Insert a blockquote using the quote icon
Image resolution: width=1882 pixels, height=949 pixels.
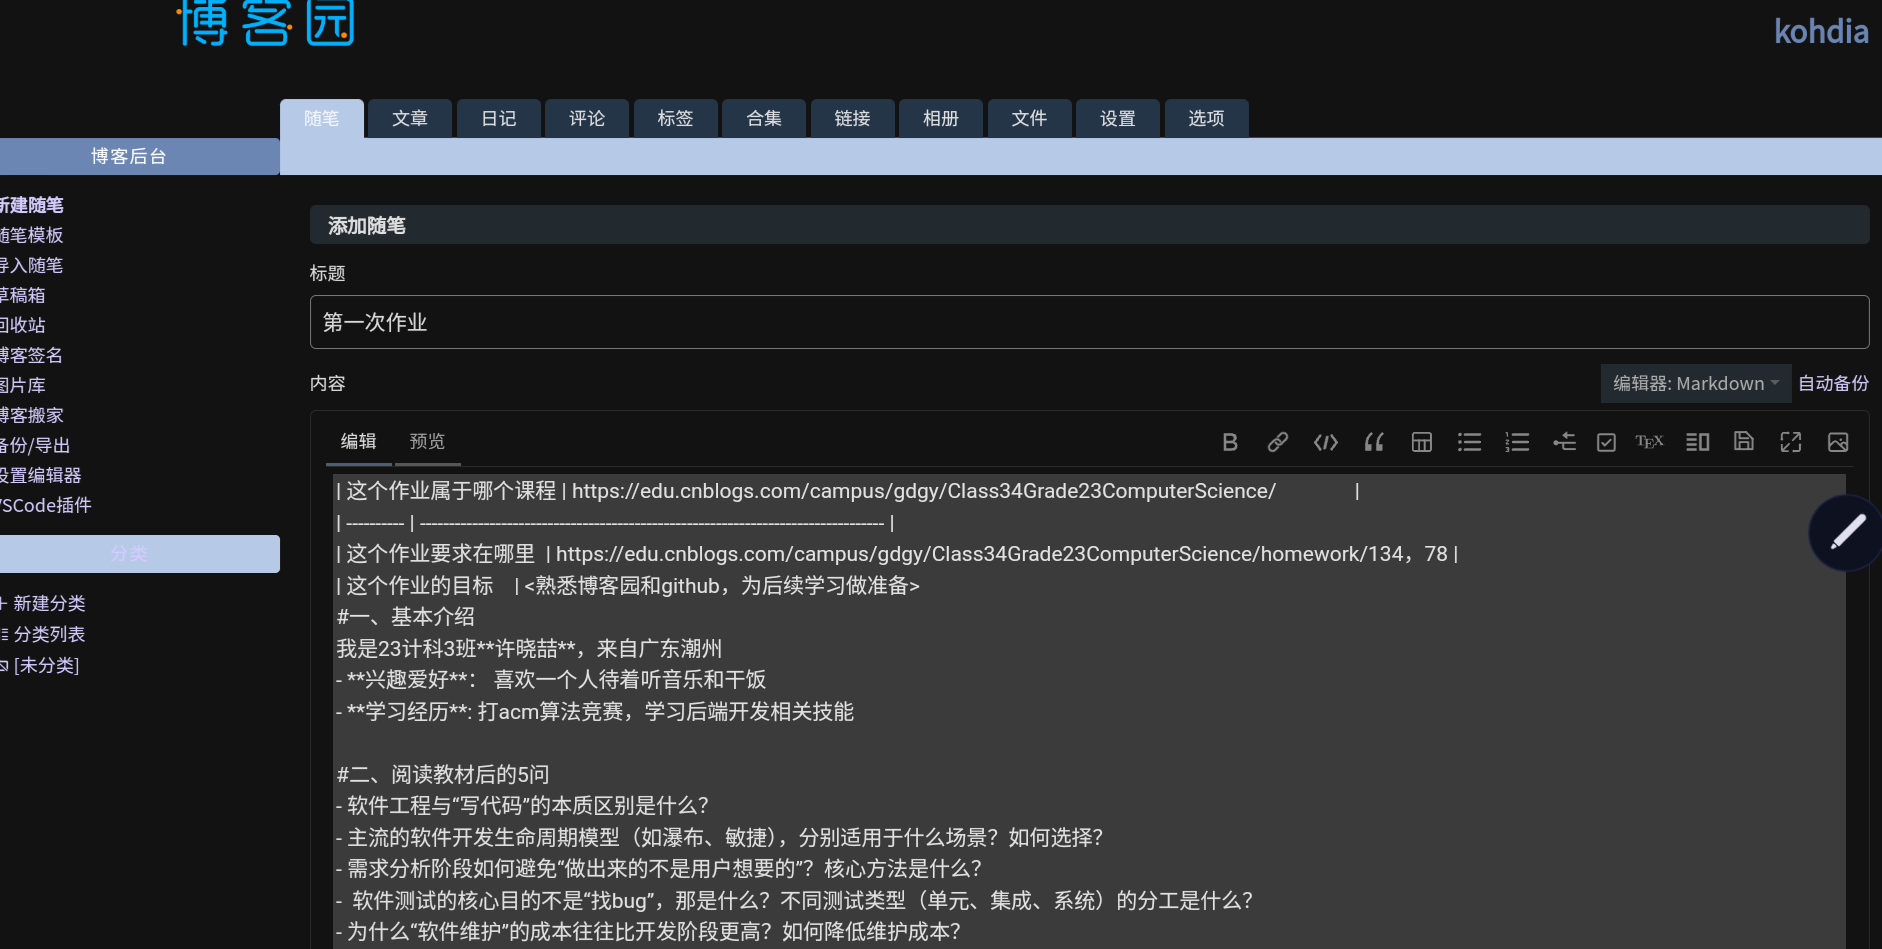coord(1374,441)
